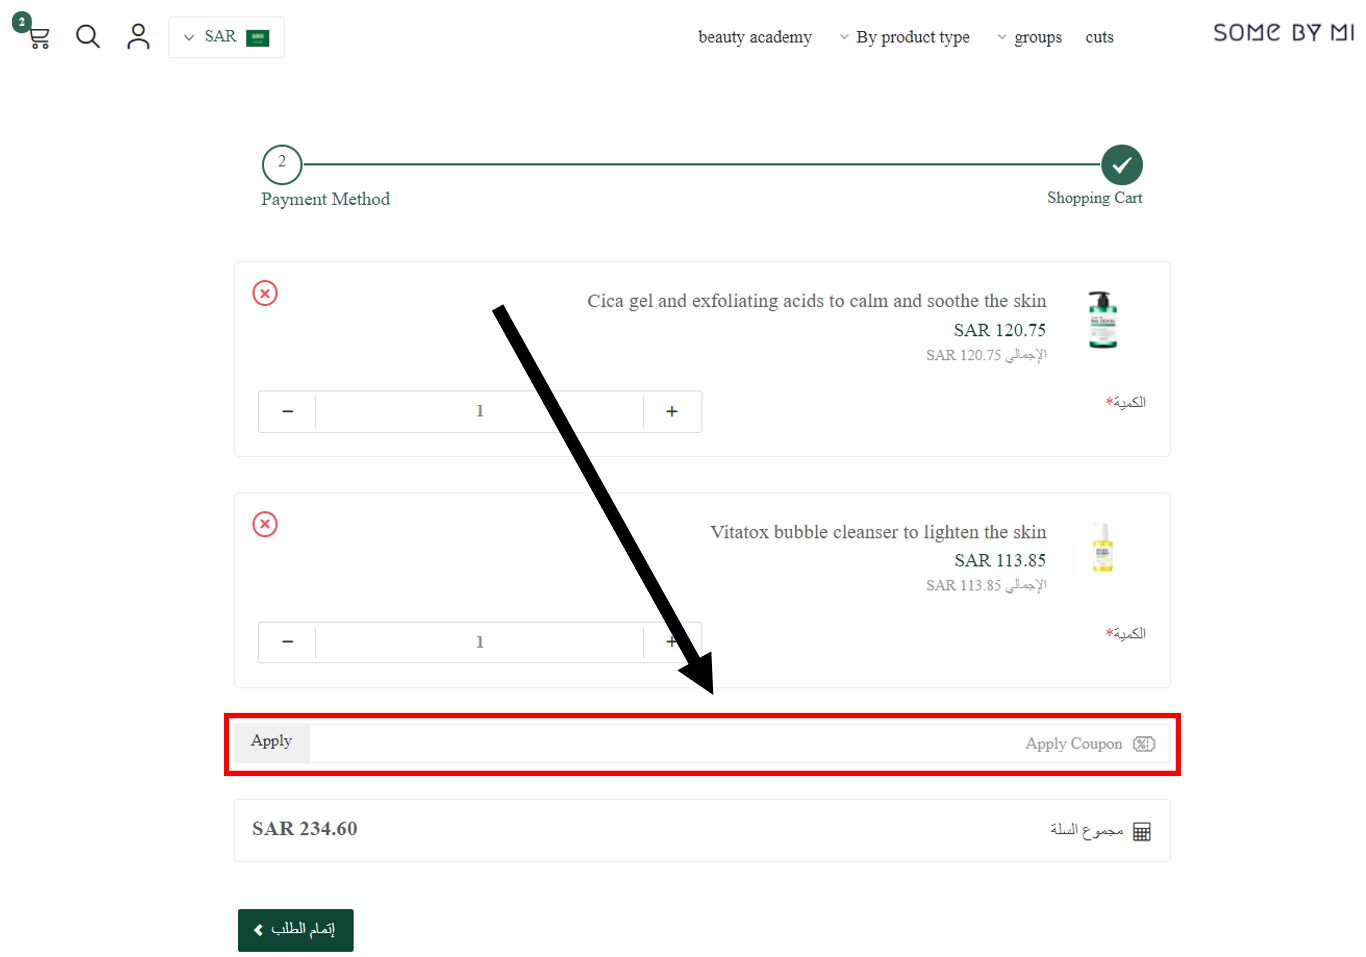Increase quantity of the Cica gel
Viewport: 1366px width, 957px height.
point(672,411)
